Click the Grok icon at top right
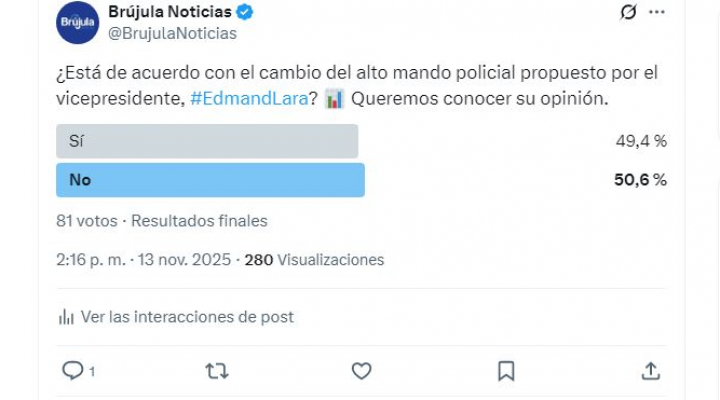The width and height of the screenshot is (720, 400). tap(629, 13)
